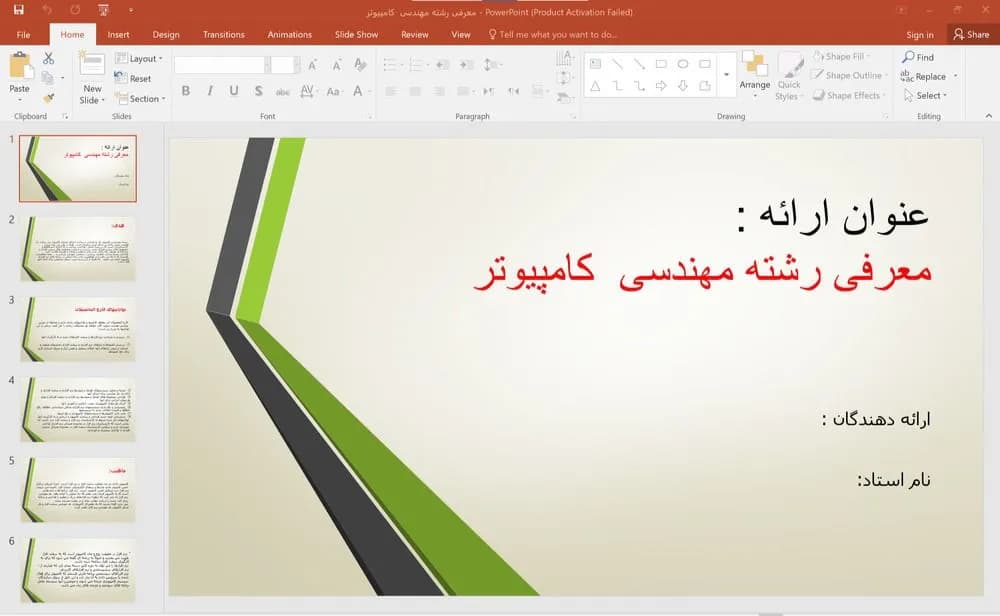Select the Text Box shape in gallery
The width and height of the screenshot is (1000, 616).
point(595,64)
